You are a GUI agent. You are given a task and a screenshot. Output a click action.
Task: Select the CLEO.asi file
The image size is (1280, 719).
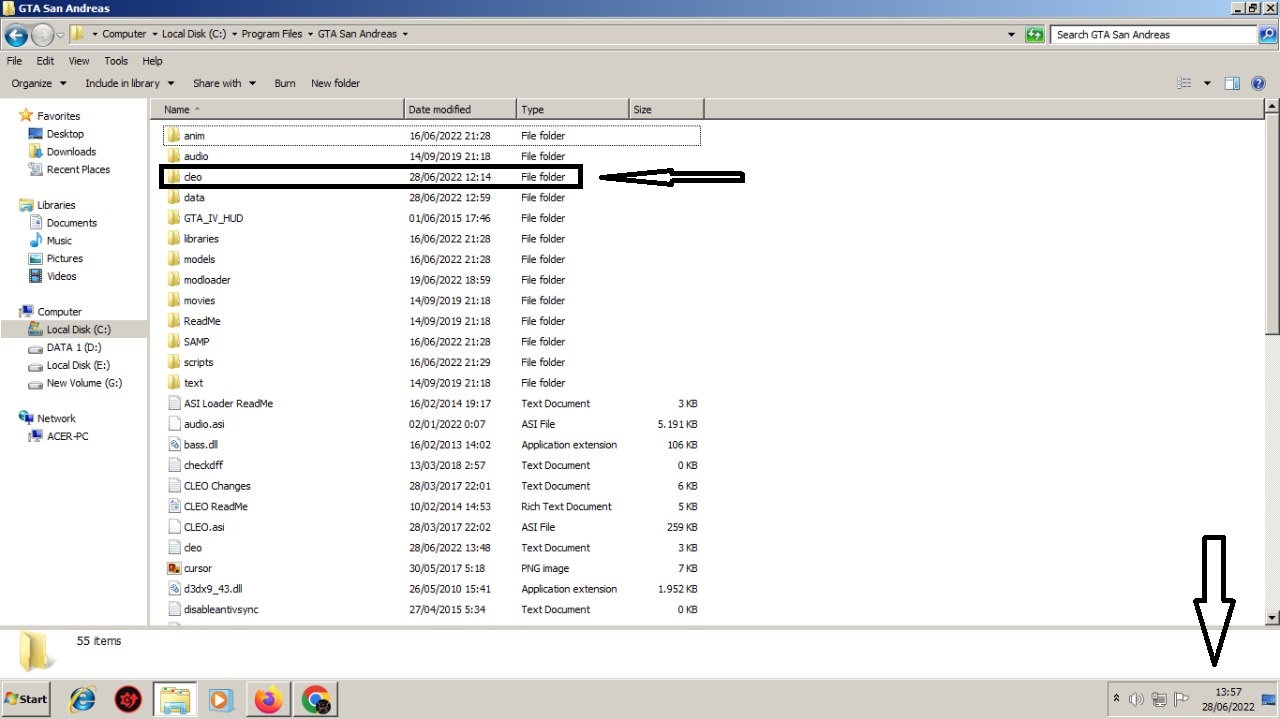coord(204,527)
